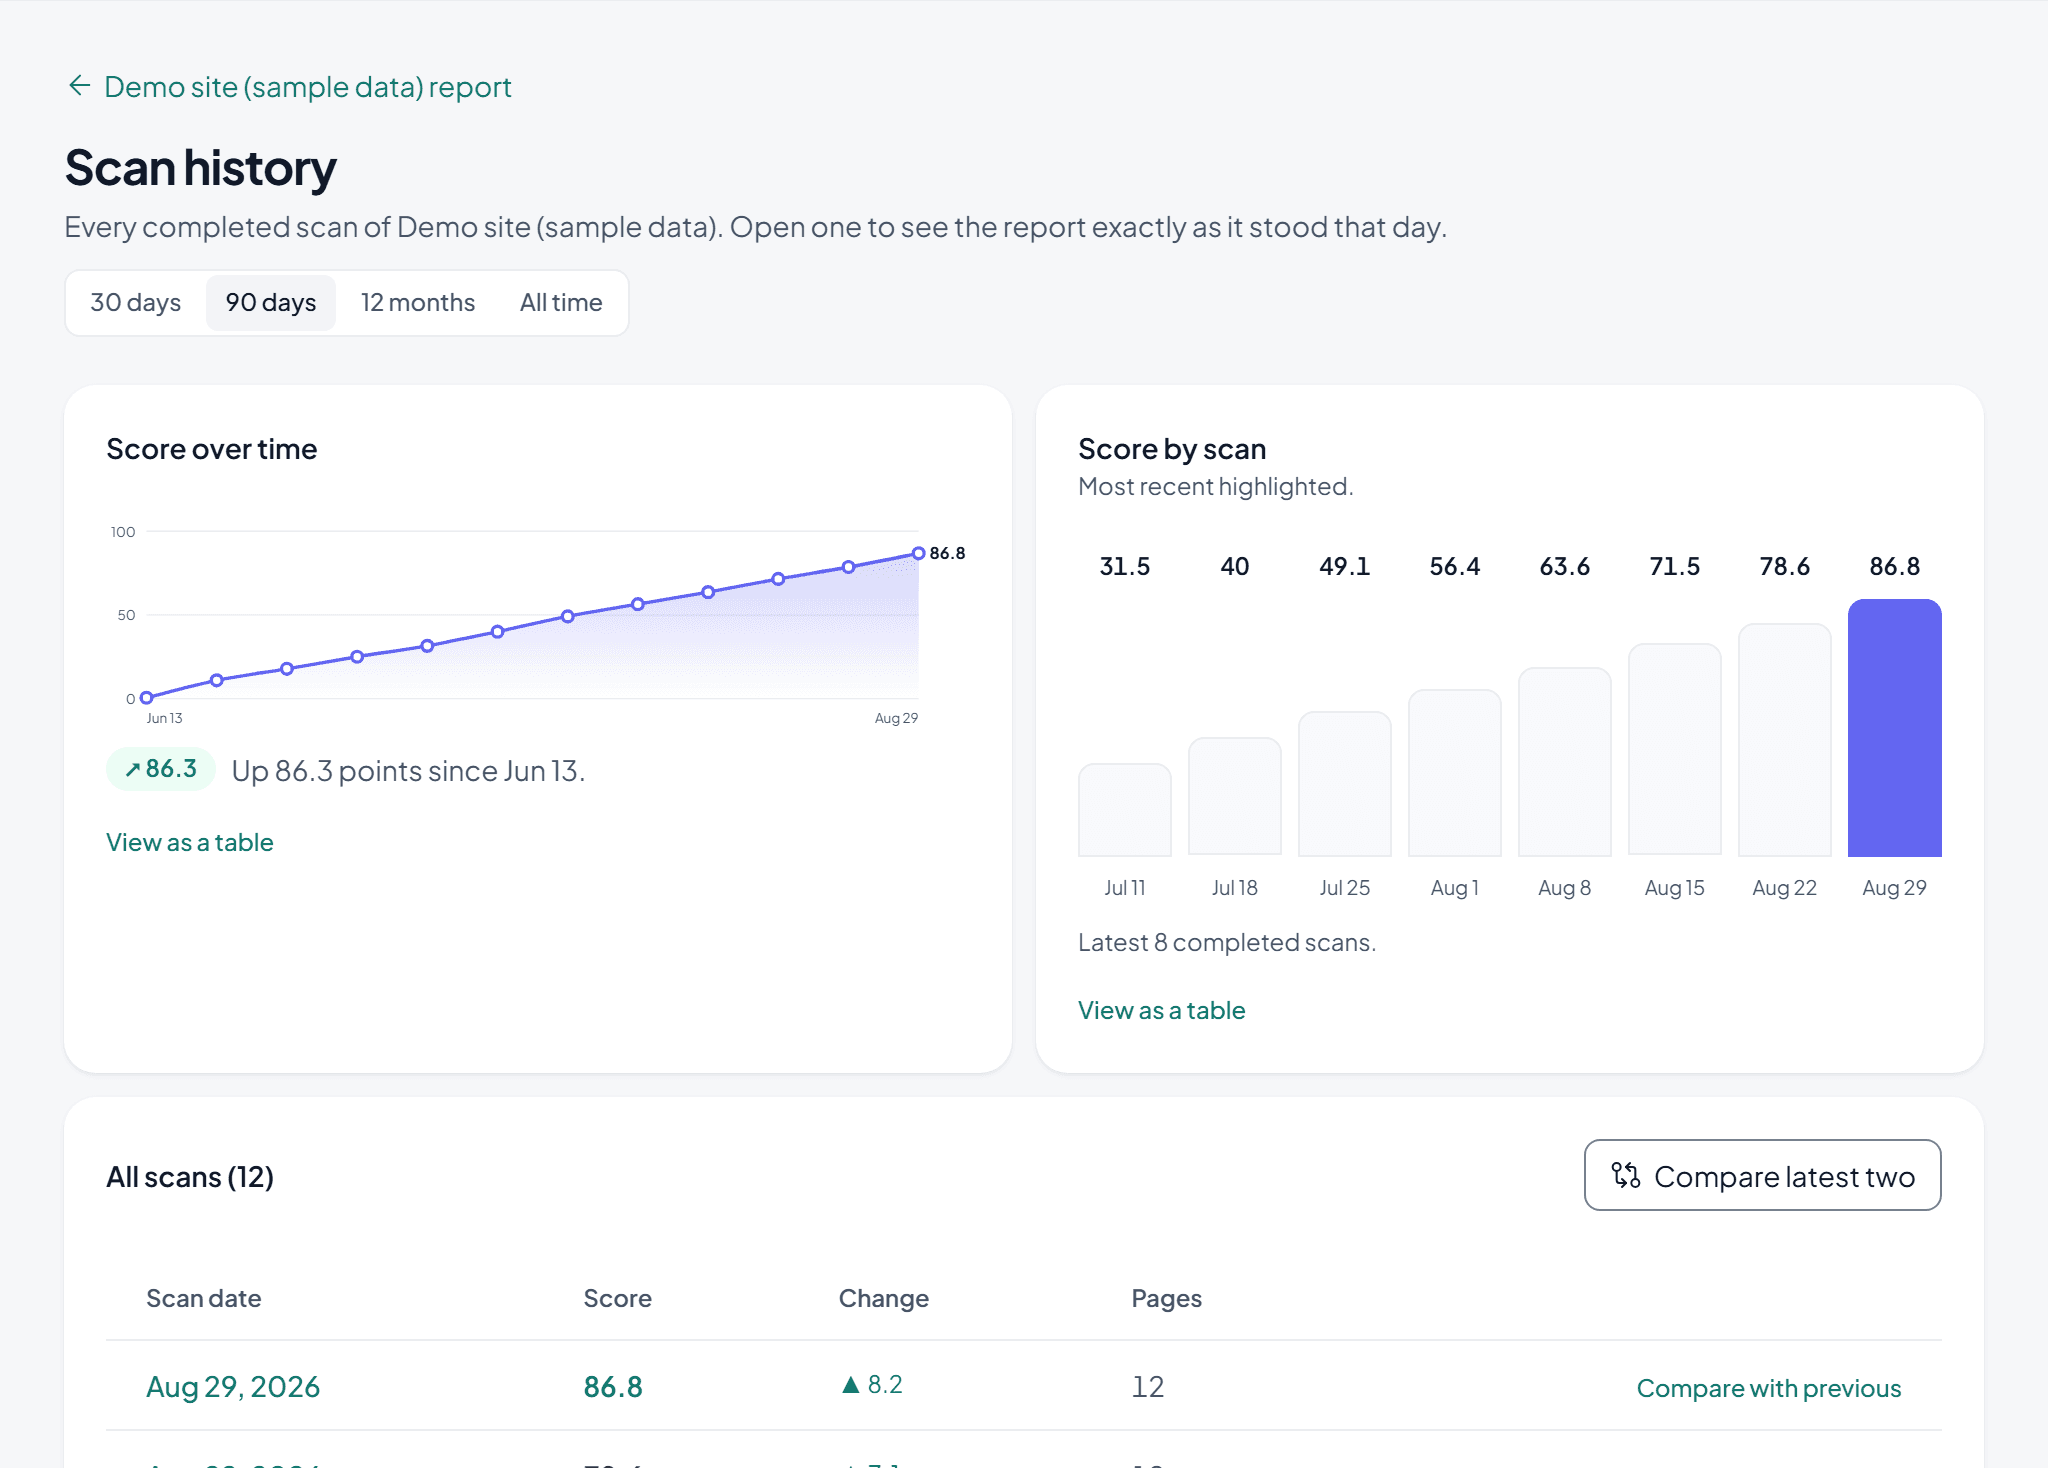Click the All scans (12) heading

(x=190, y=1177)
